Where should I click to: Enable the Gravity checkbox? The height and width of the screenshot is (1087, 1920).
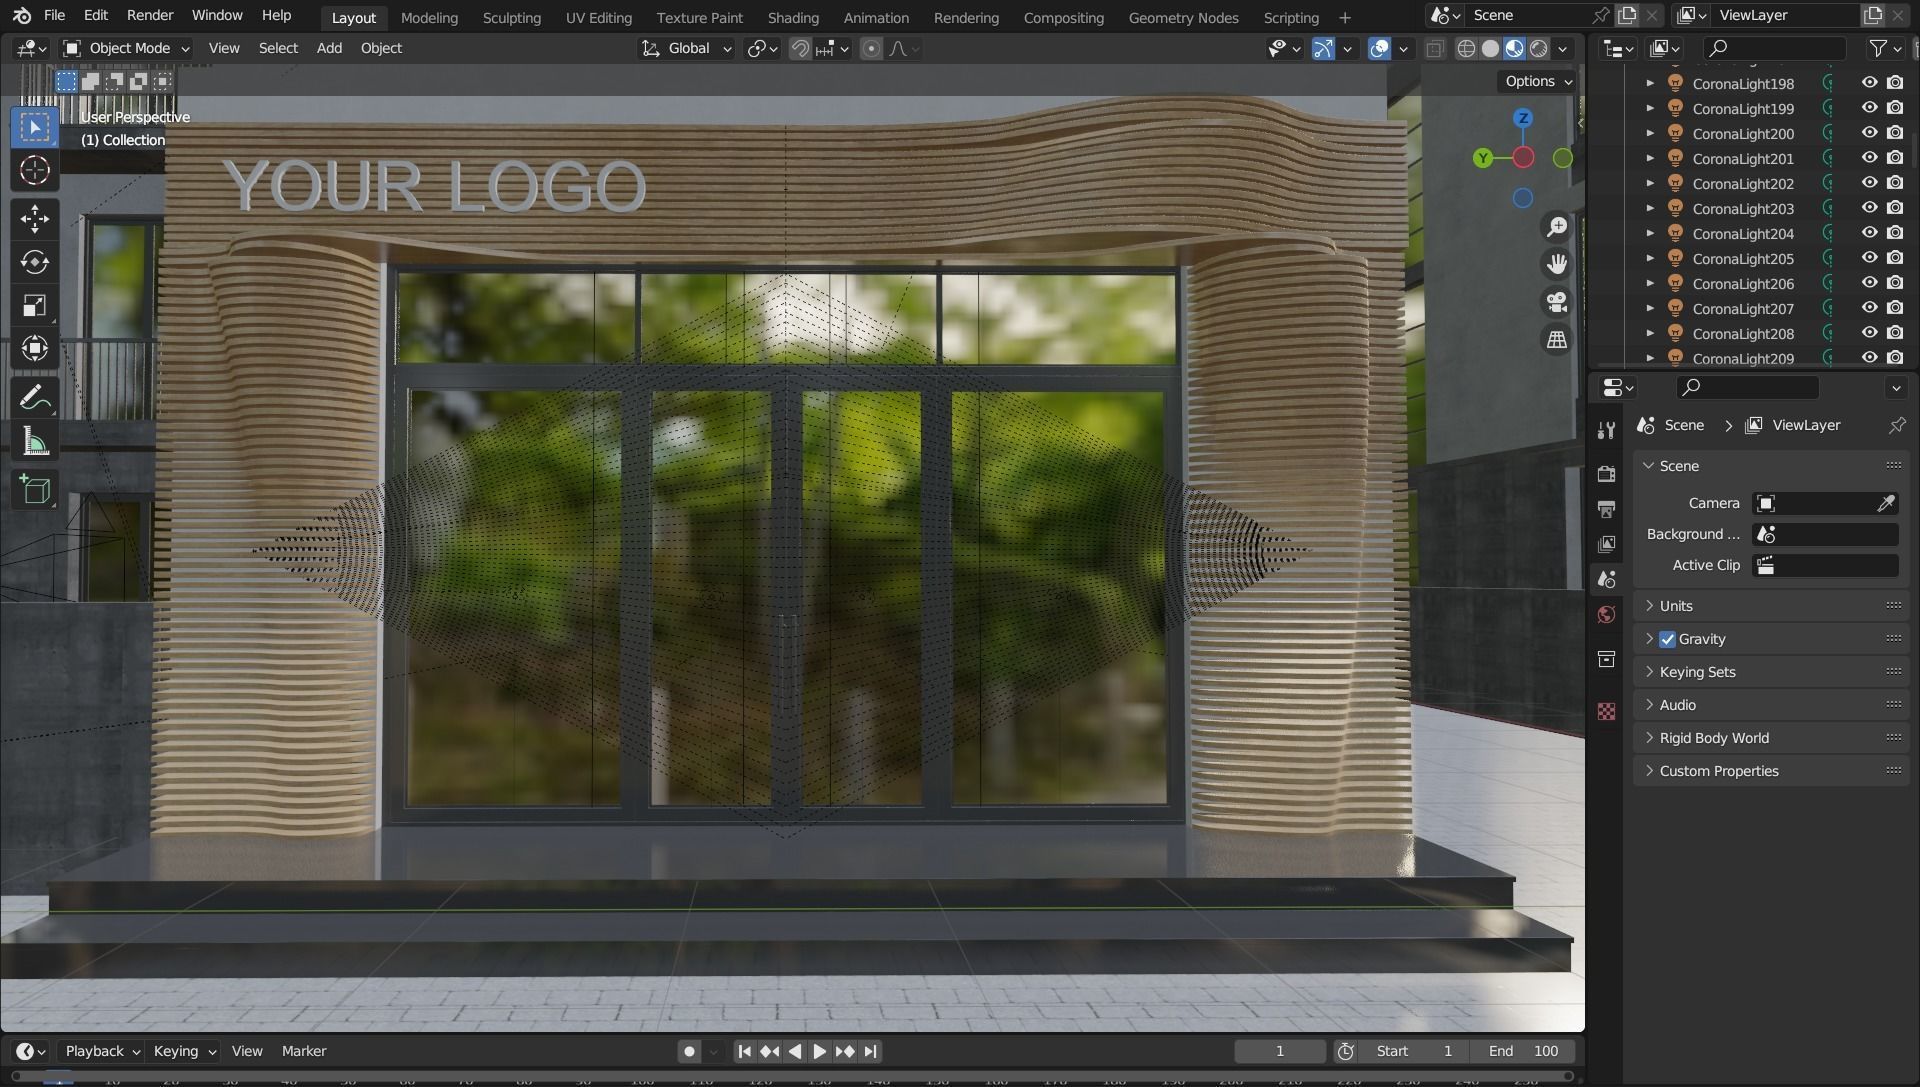pyautogui.click(x=1667, y=639)
